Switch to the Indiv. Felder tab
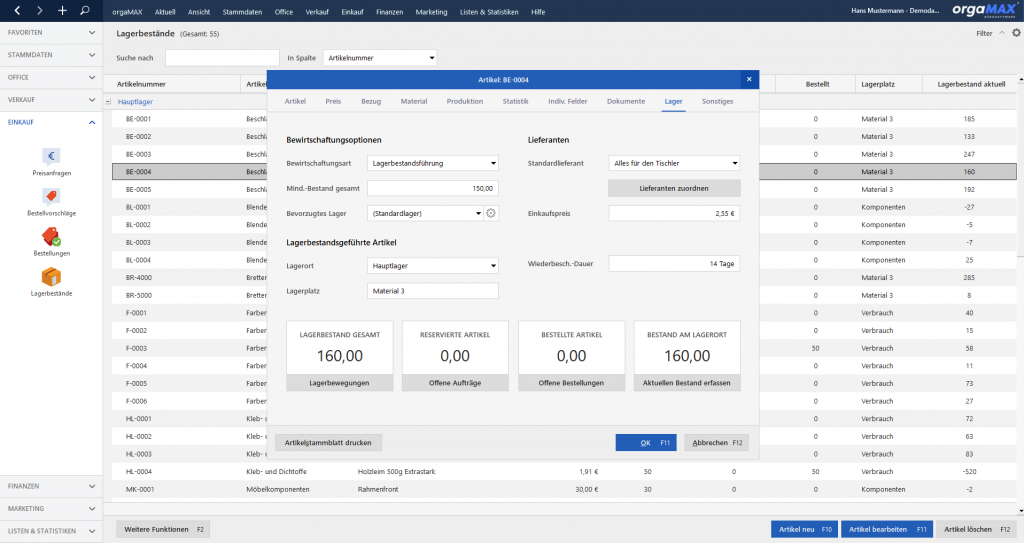 pyautogui.click(x=568, y=101)
